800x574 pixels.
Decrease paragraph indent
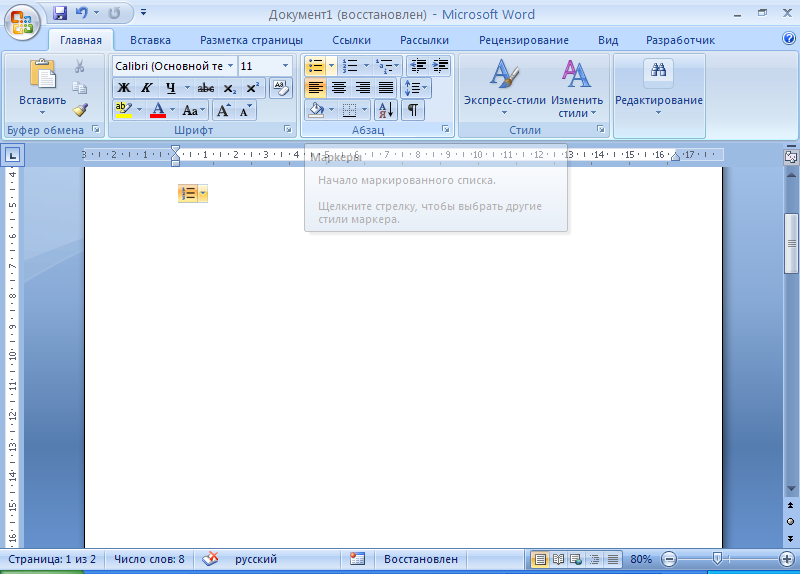418,66
